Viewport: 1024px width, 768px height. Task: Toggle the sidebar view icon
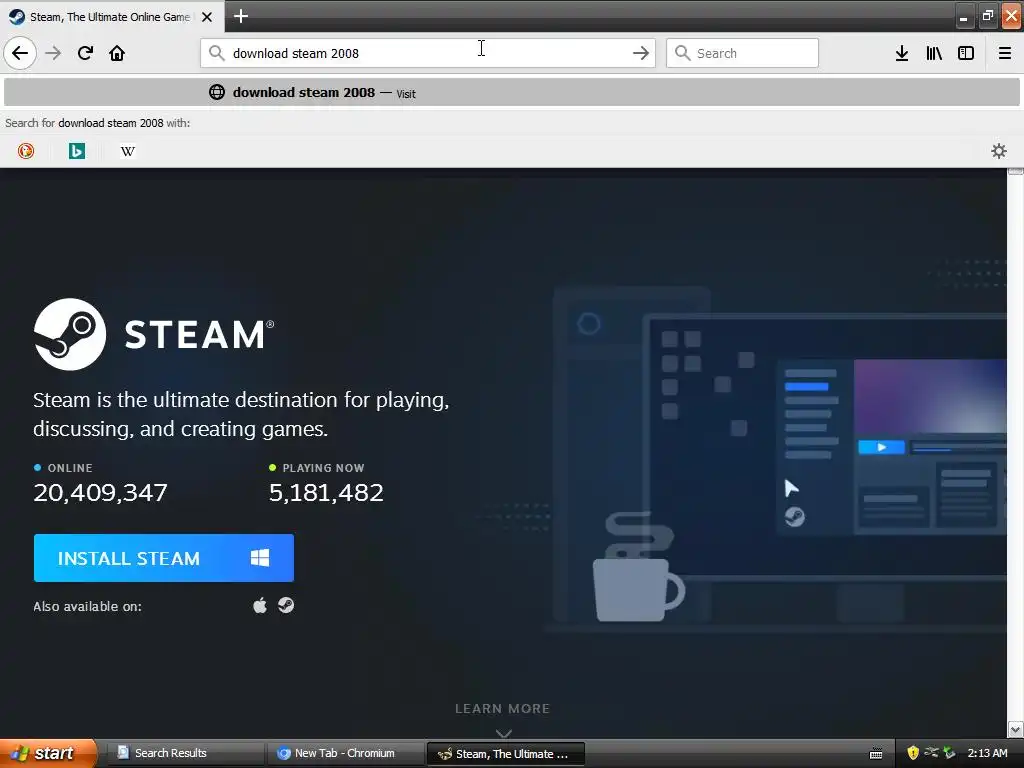(x=966, y=53)
